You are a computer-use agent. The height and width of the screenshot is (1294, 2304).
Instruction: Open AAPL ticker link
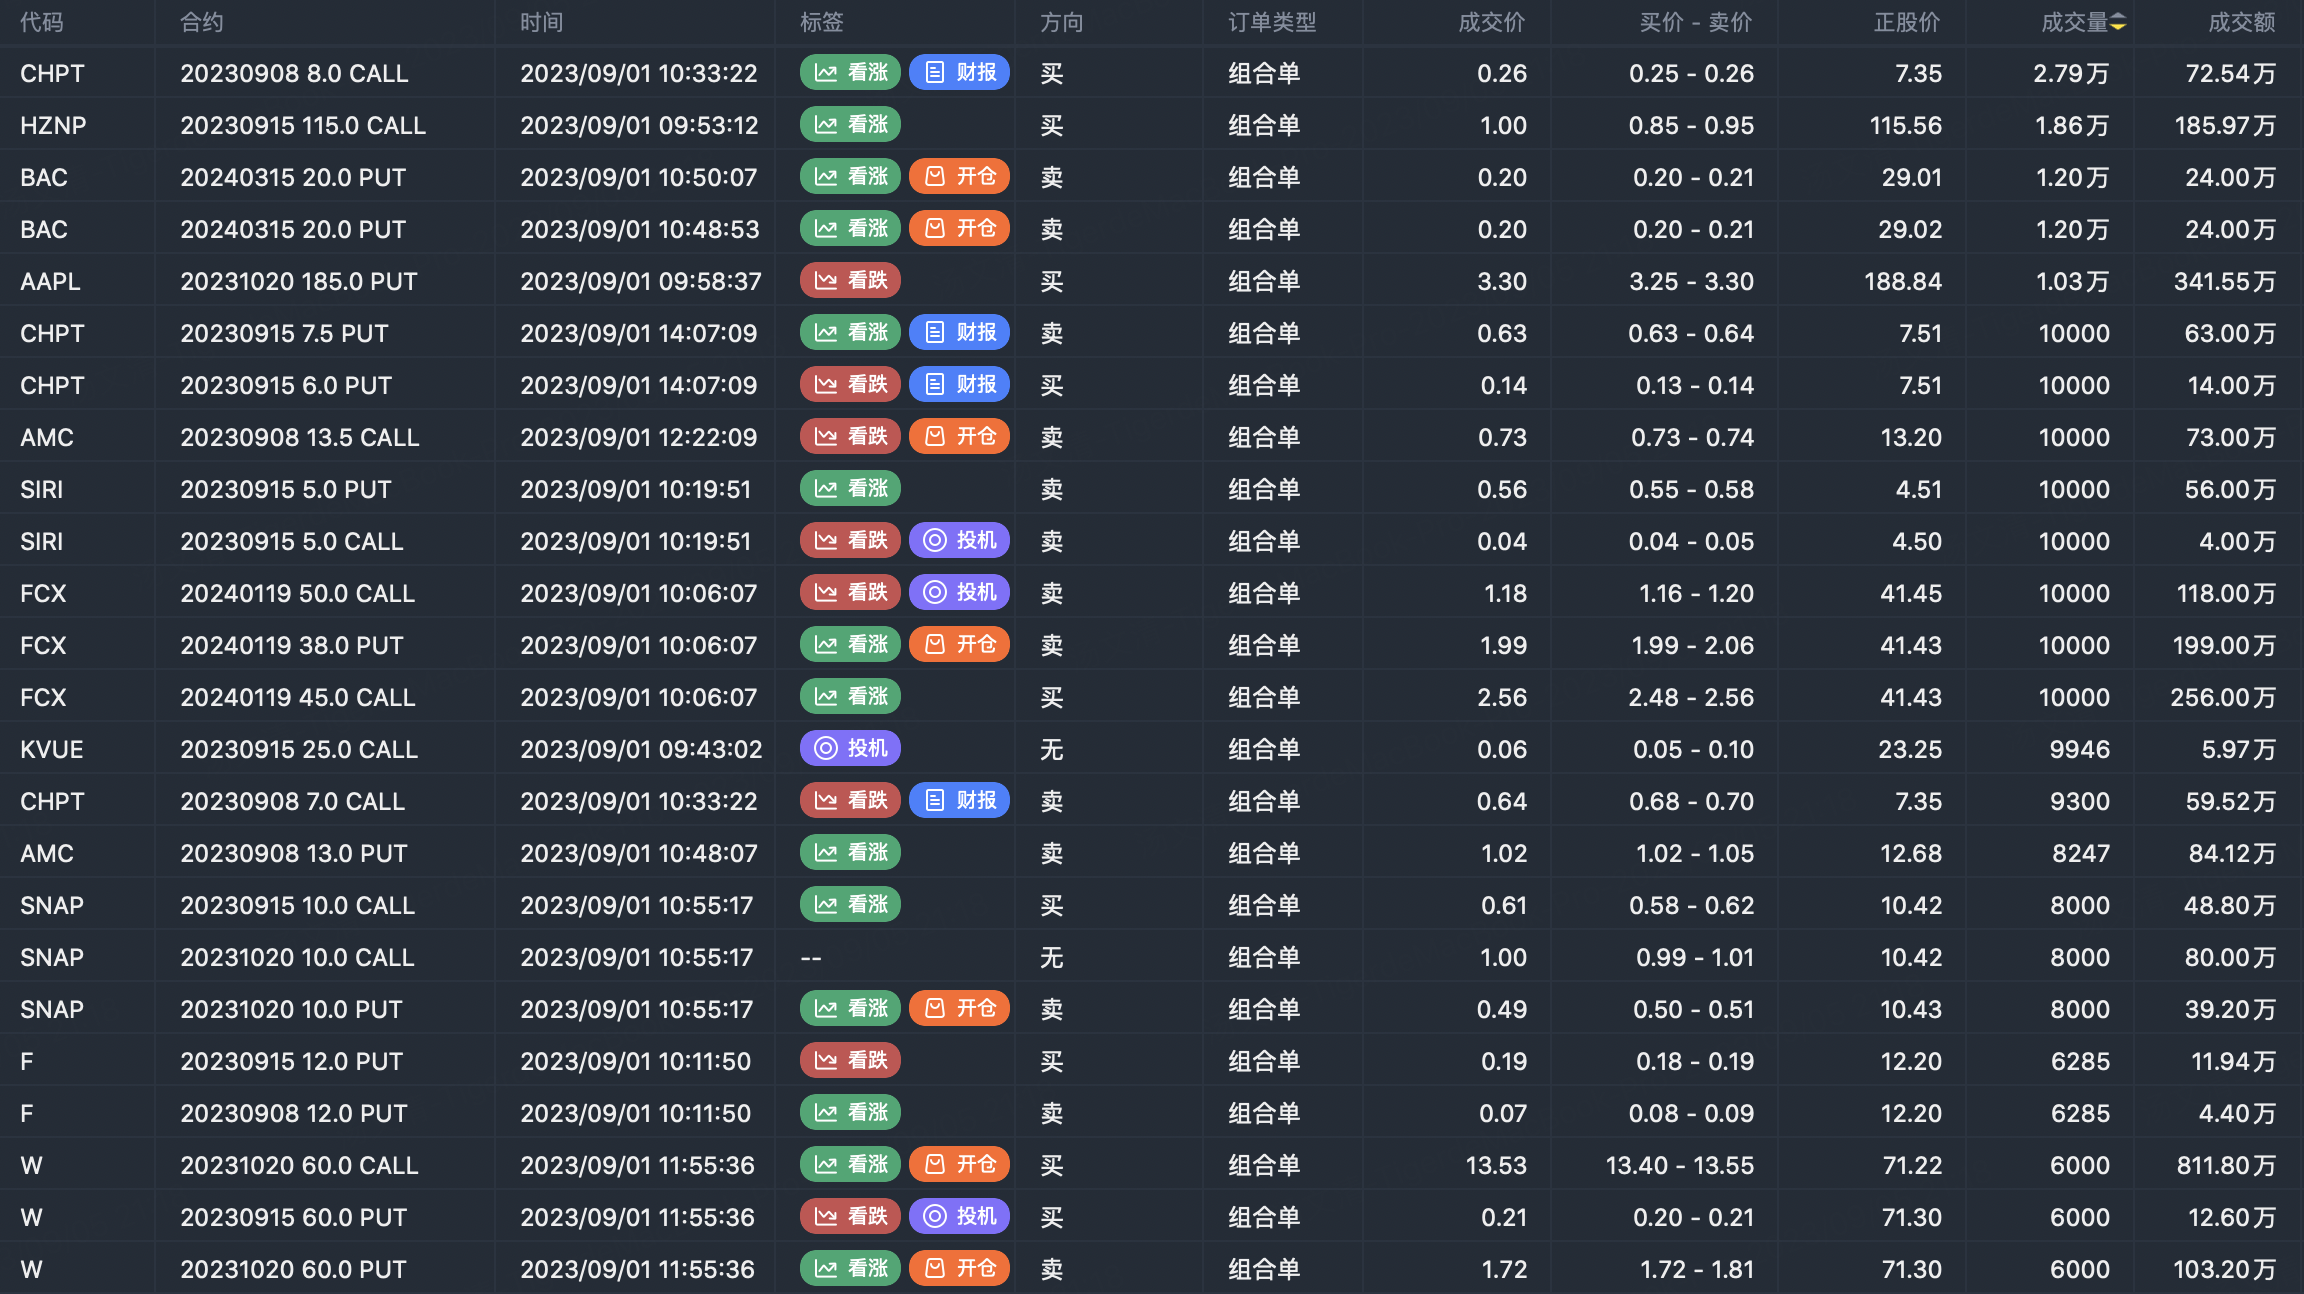tap(50, 281)
